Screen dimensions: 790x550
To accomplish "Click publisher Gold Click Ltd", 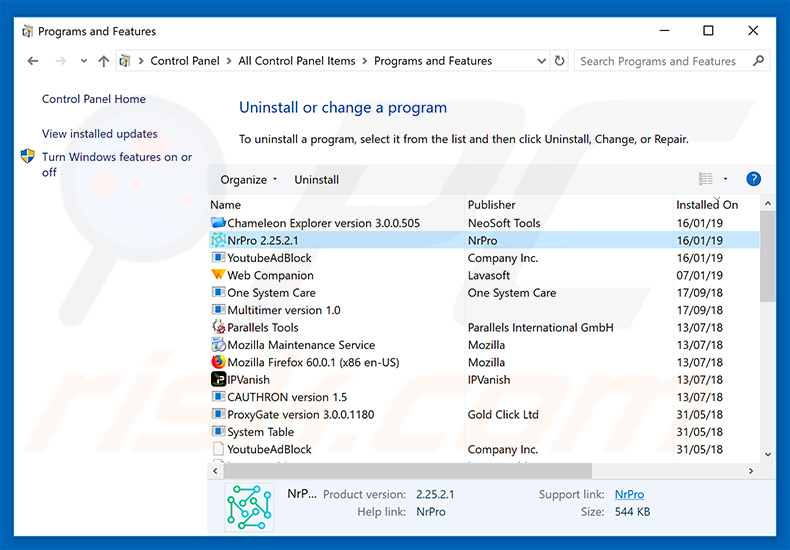I will click(503, 415).
